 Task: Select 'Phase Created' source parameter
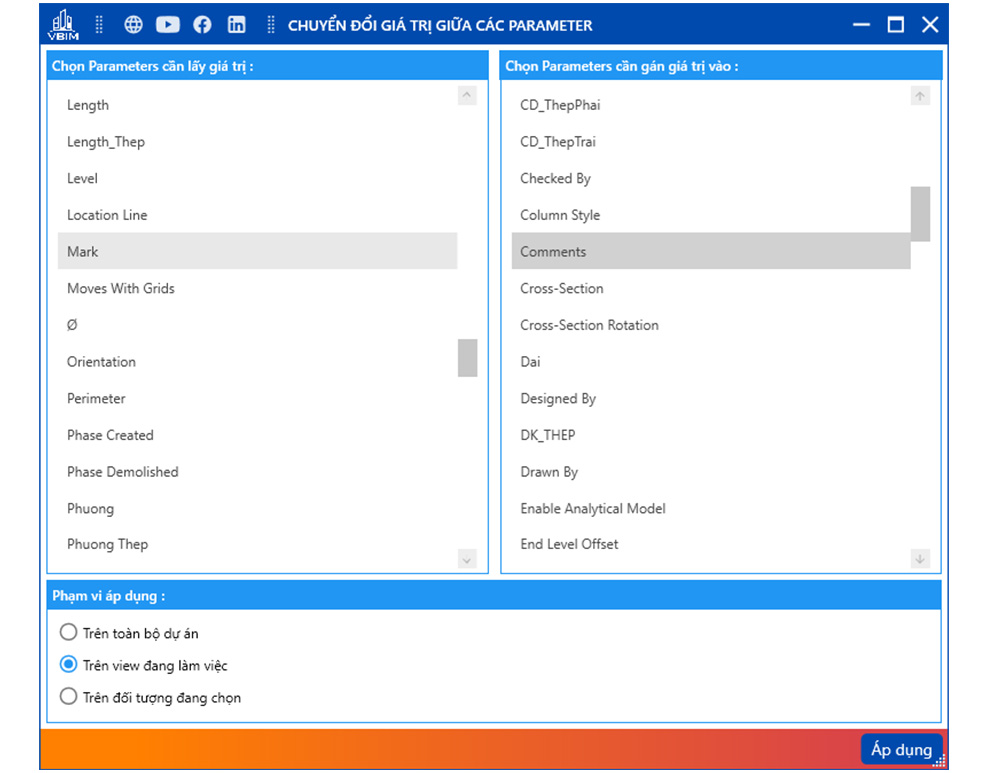110,435
